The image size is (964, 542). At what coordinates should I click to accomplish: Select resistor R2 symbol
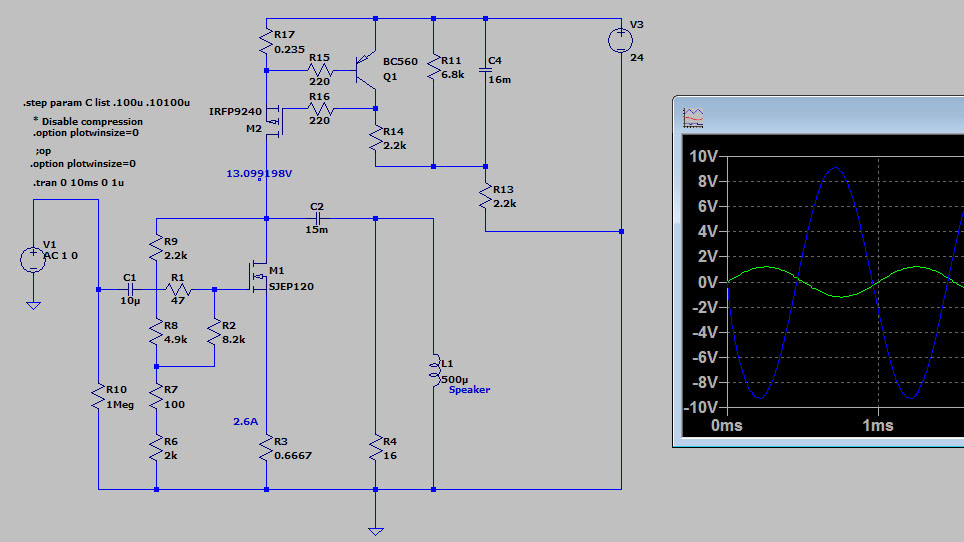214,332
